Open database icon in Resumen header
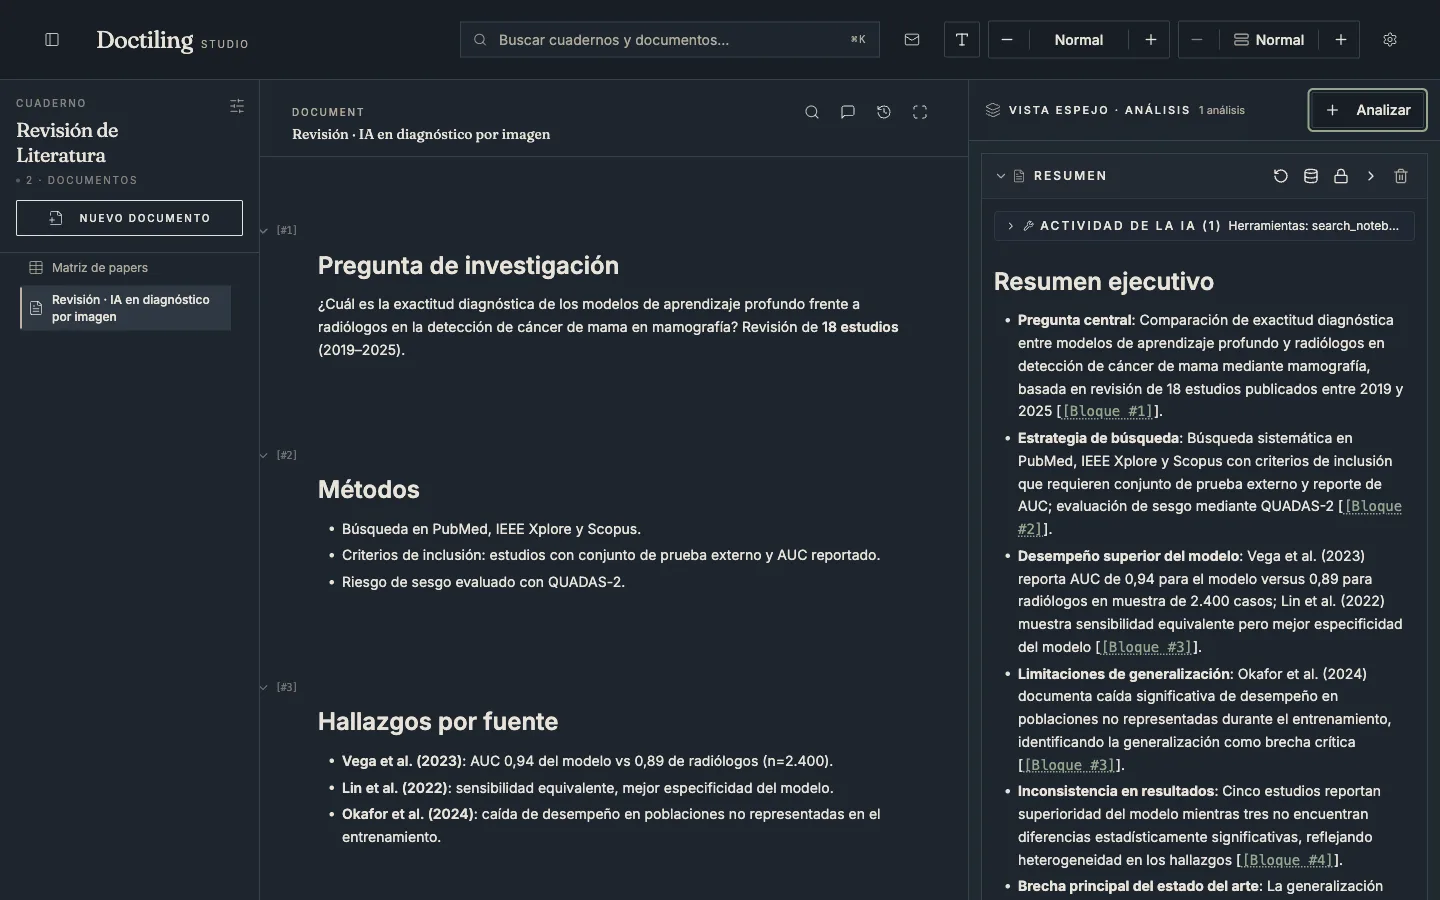1440x900 pixels. [1311, 176]
